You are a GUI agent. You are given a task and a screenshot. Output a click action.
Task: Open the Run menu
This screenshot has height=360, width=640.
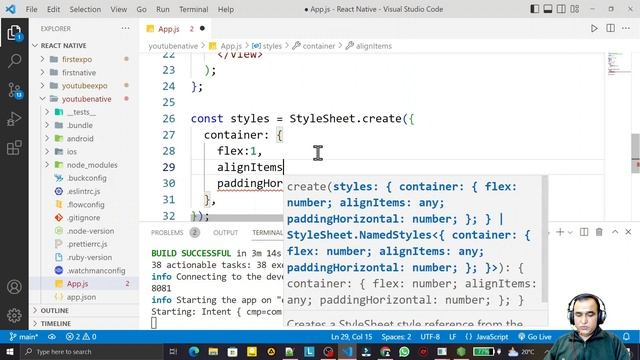coord(162,9)
